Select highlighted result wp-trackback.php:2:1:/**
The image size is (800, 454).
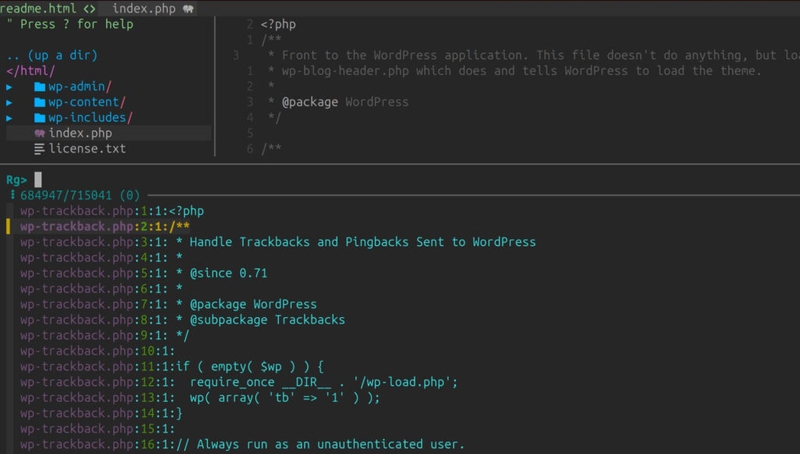coord(105,226)
